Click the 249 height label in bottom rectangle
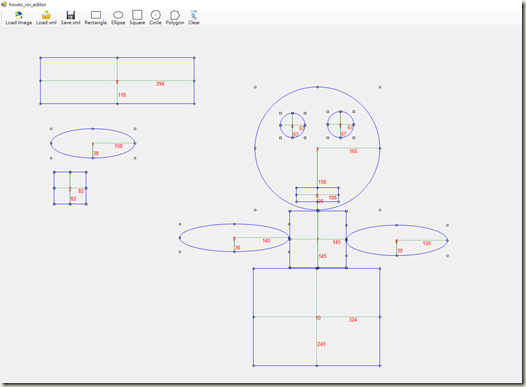 (x=321, y=344)
